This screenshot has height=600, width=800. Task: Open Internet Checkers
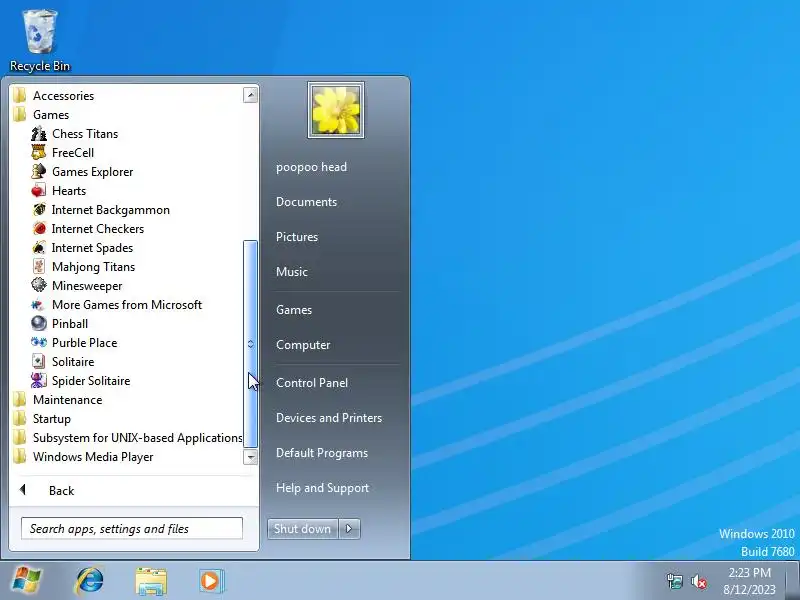(88, 229)
